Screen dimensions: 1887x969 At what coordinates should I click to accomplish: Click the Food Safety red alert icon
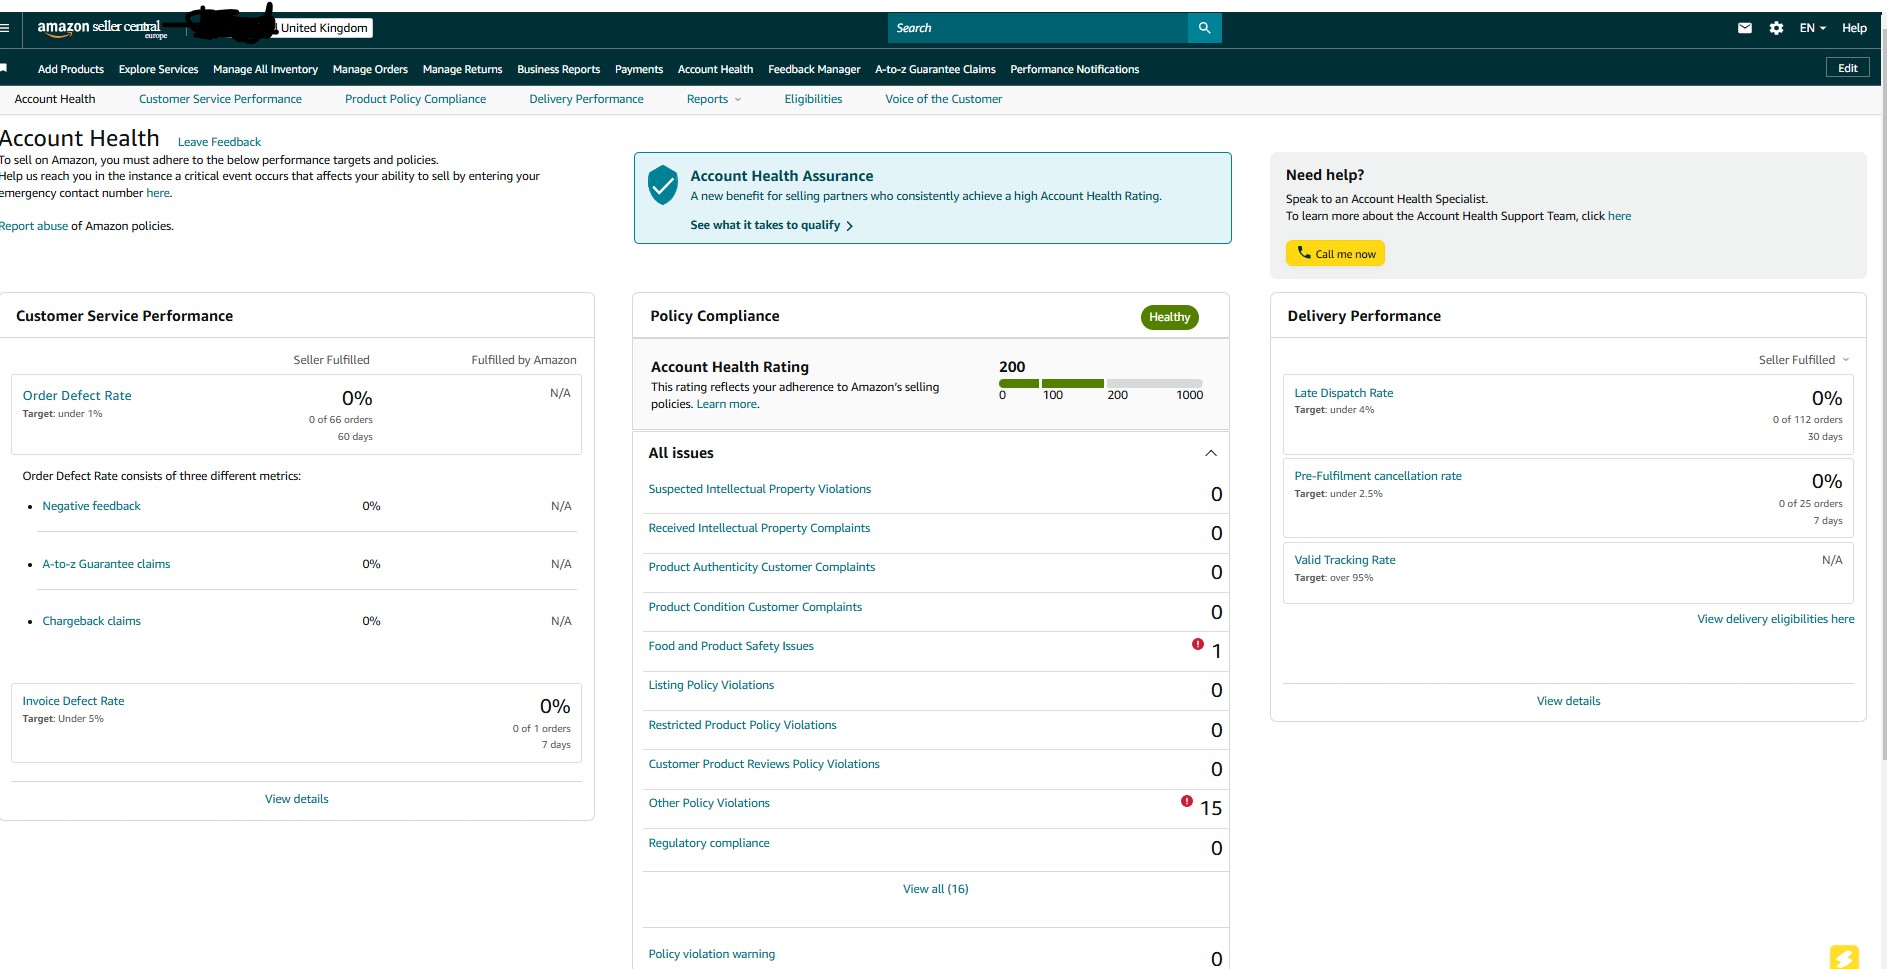click(x=1198, y=644)
